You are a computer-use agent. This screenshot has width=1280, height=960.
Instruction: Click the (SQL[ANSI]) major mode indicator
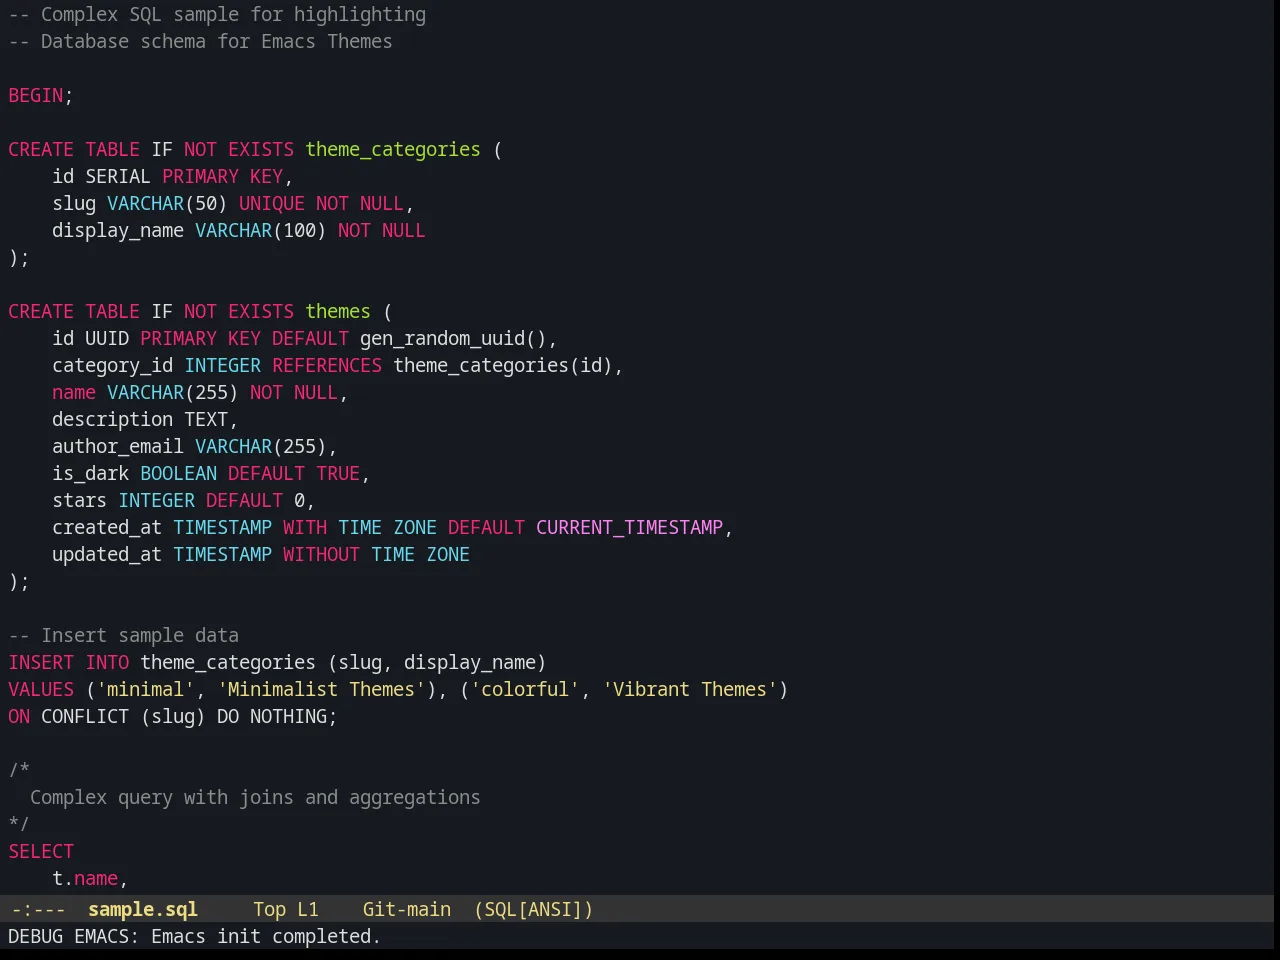click(534, 909)
